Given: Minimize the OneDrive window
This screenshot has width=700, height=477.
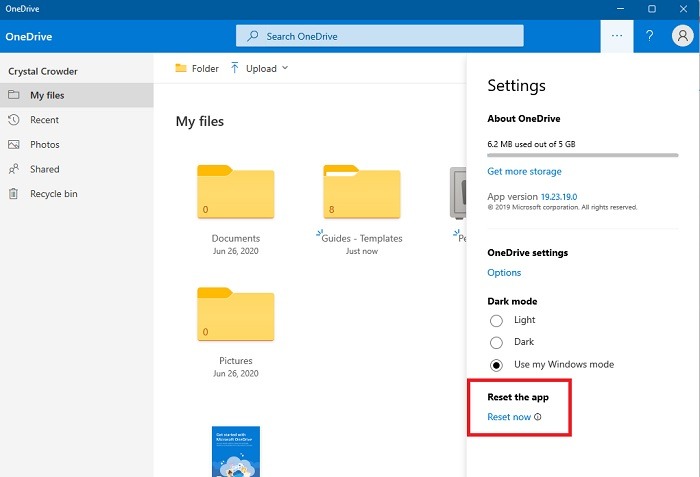Looking at the screenshot, I should pyautogui.click(x=620, y=9).
